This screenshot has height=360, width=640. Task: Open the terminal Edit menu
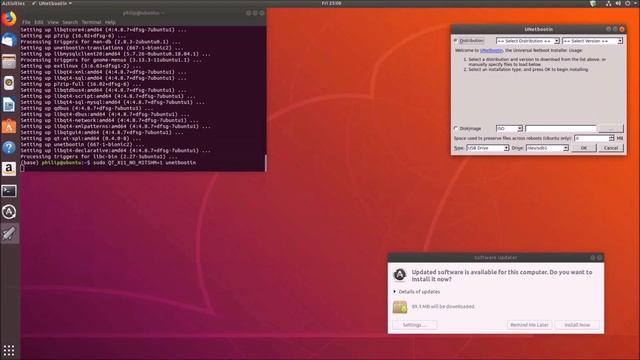coord(39,22)
